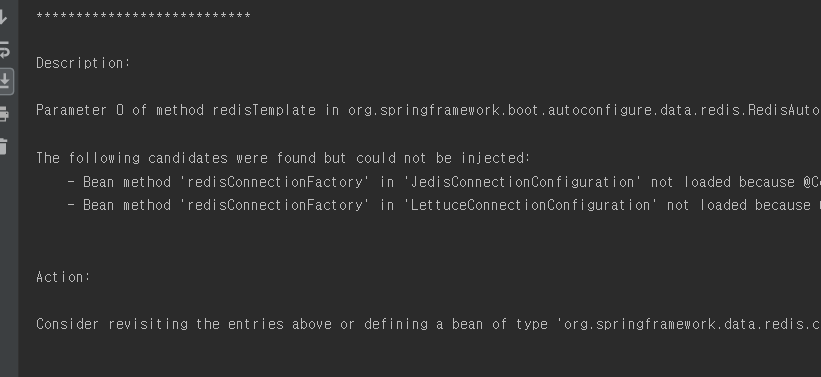Toggle soft-wrap in the console toolbar
The image size is (821, 377).
pos(4,50)
